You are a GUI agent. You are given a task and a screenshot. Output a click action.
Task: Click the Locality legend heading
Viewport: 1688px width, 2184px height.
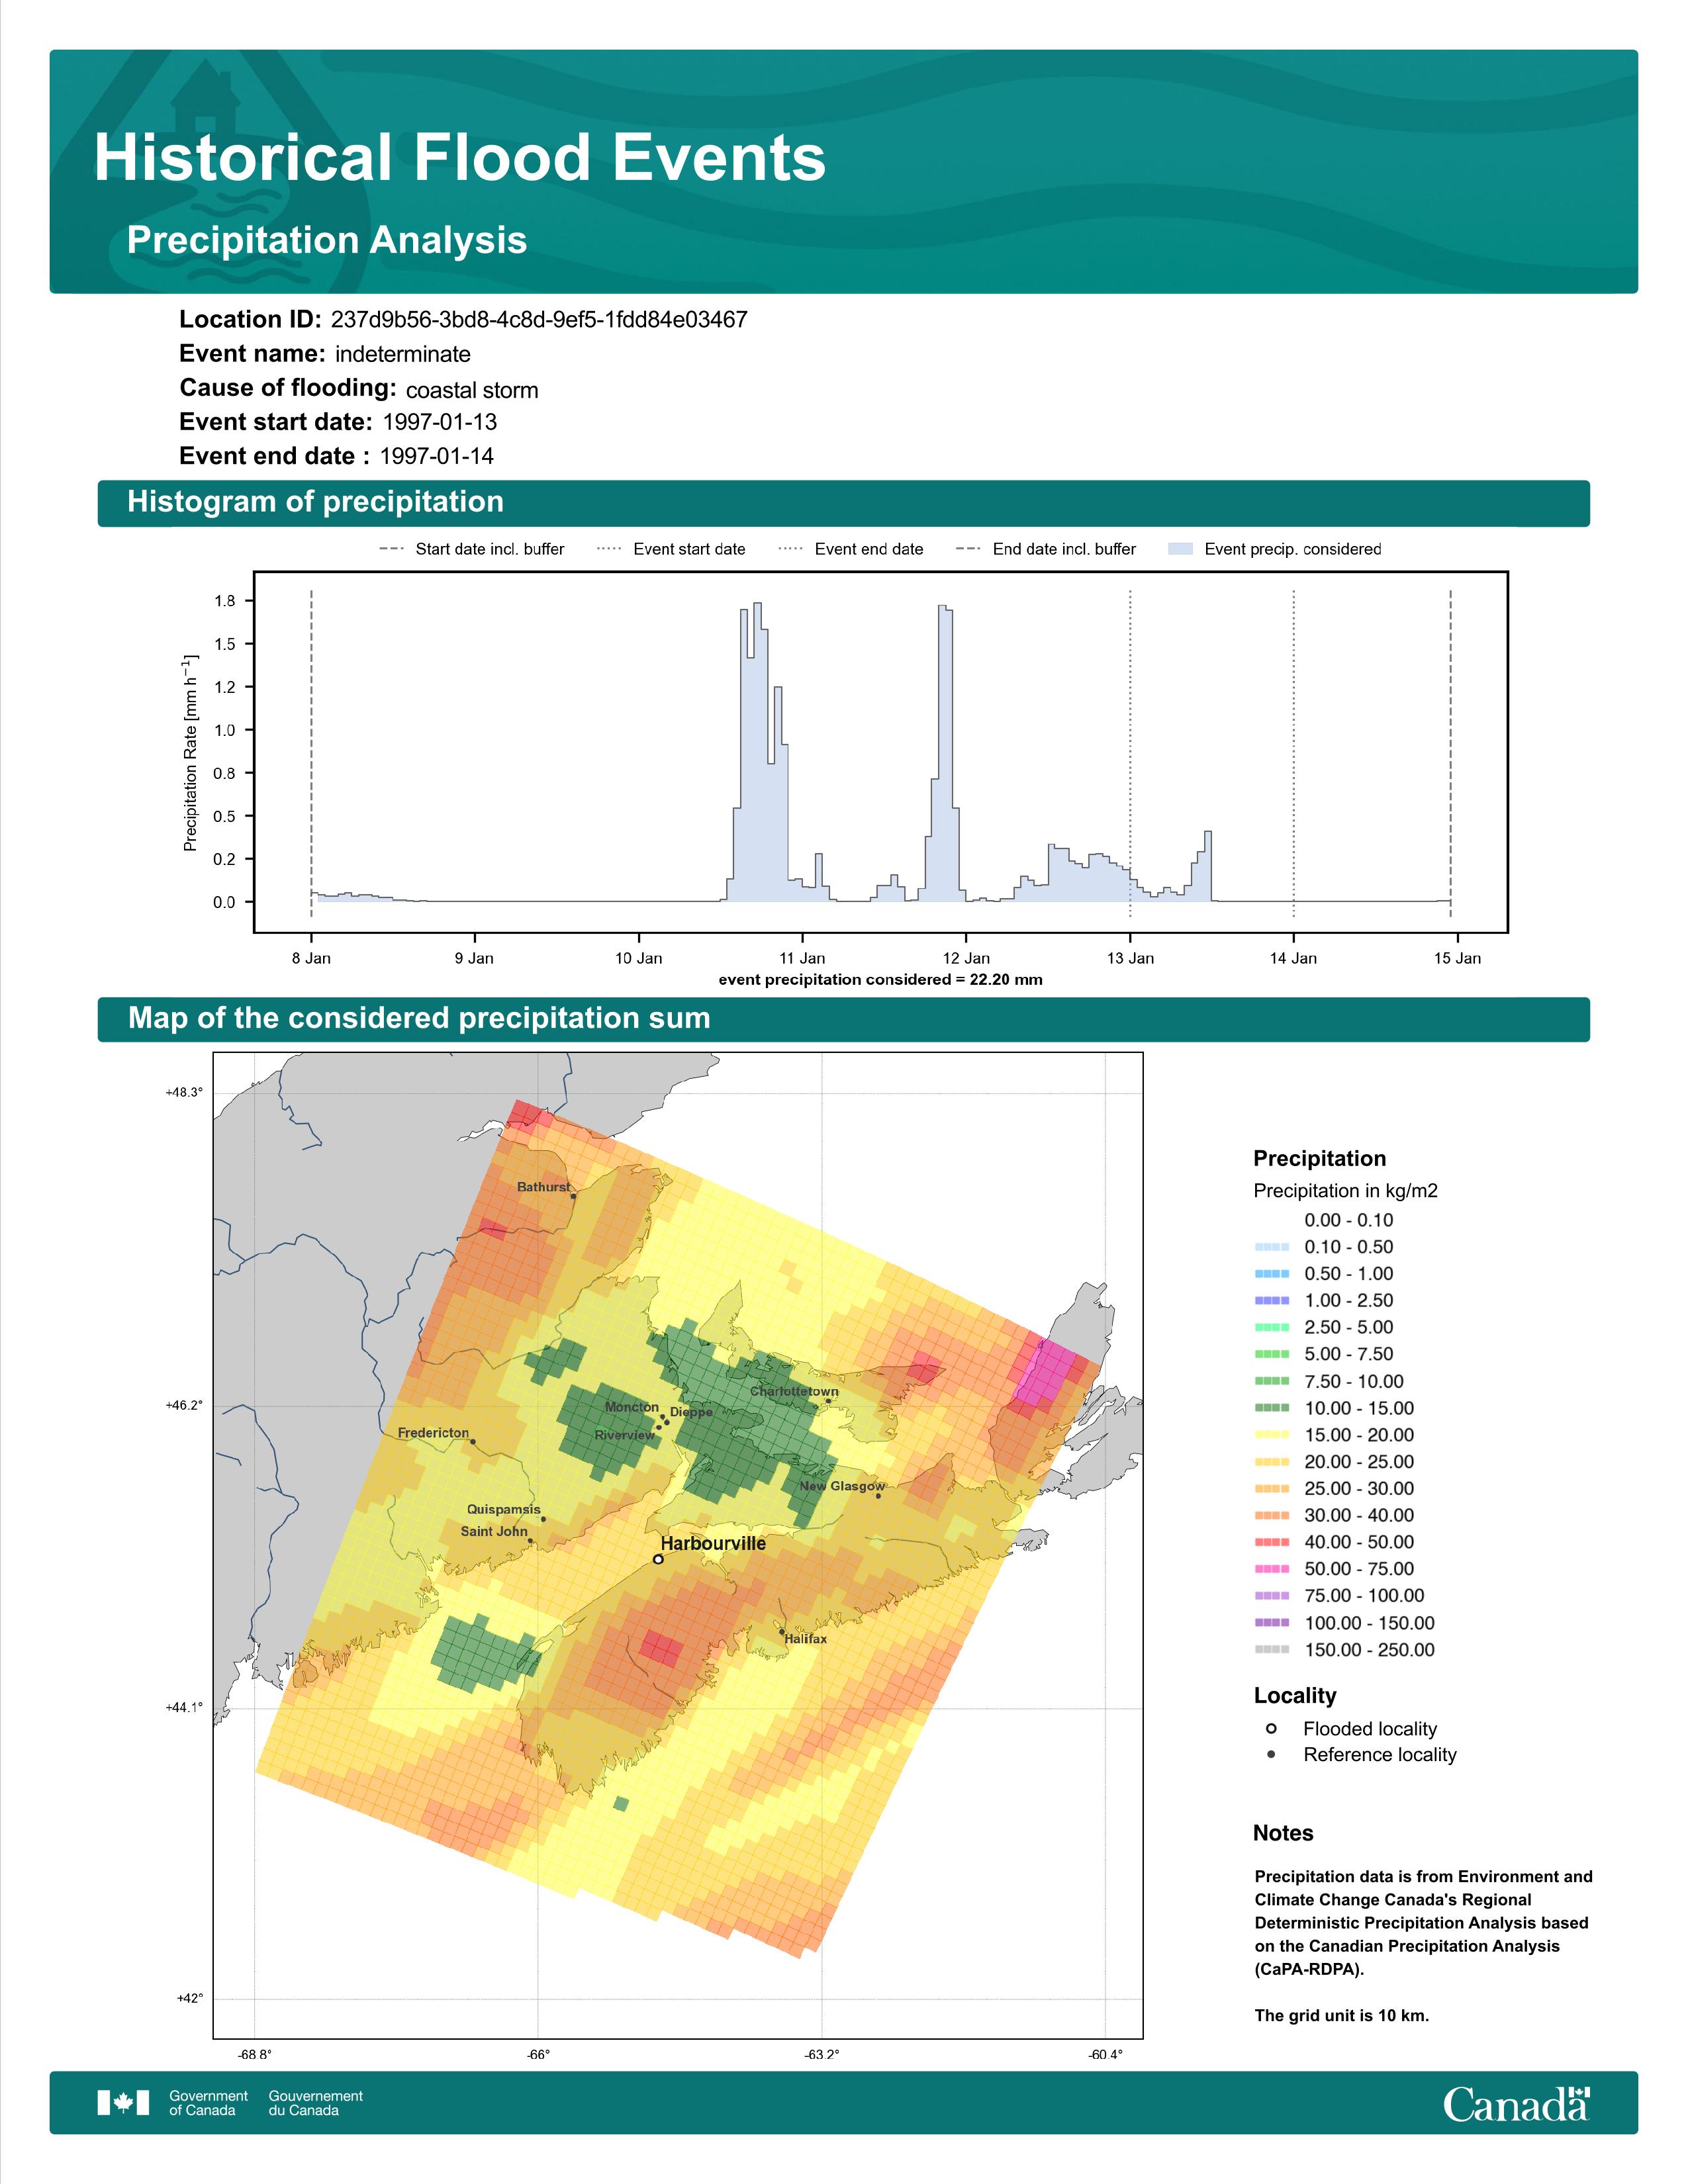[1295, 1696]
